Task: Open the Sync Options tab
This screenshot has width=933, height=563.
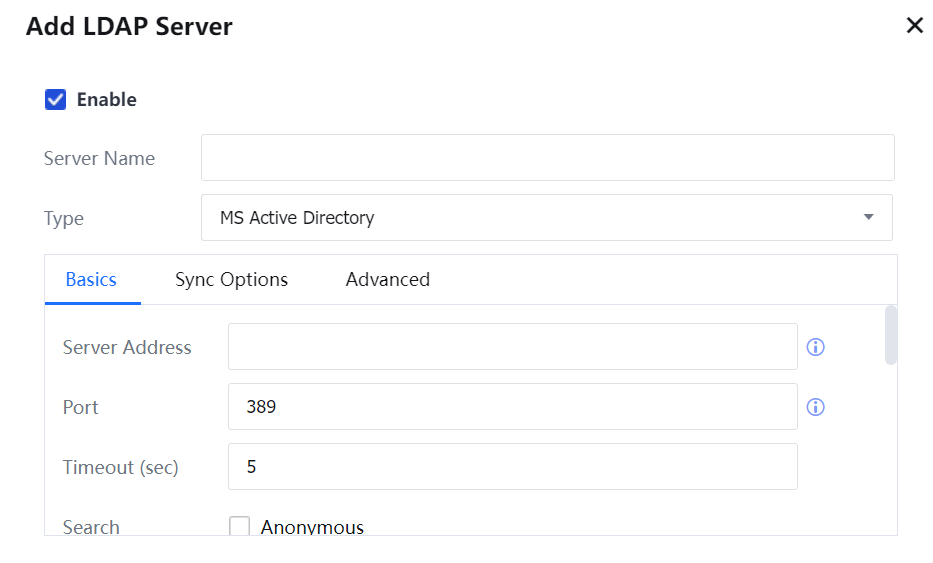Action: pos(231,279)
